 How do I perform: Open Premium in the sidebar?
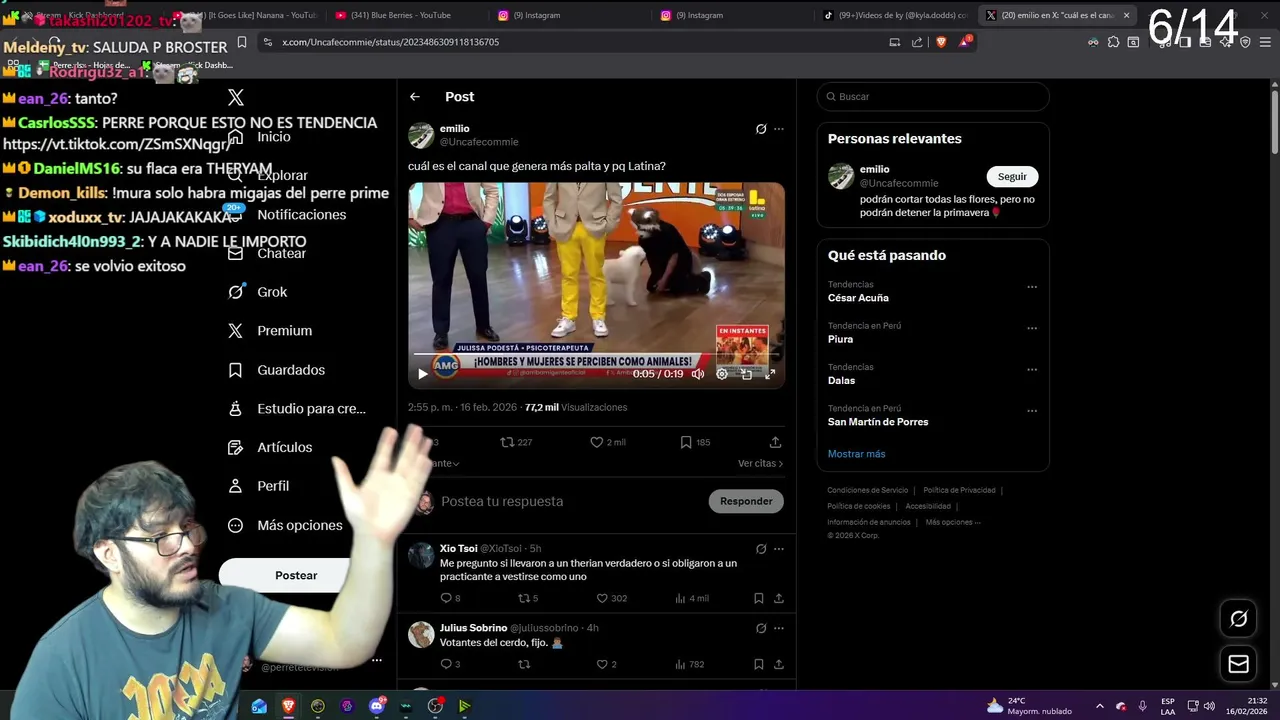point(270,331)
